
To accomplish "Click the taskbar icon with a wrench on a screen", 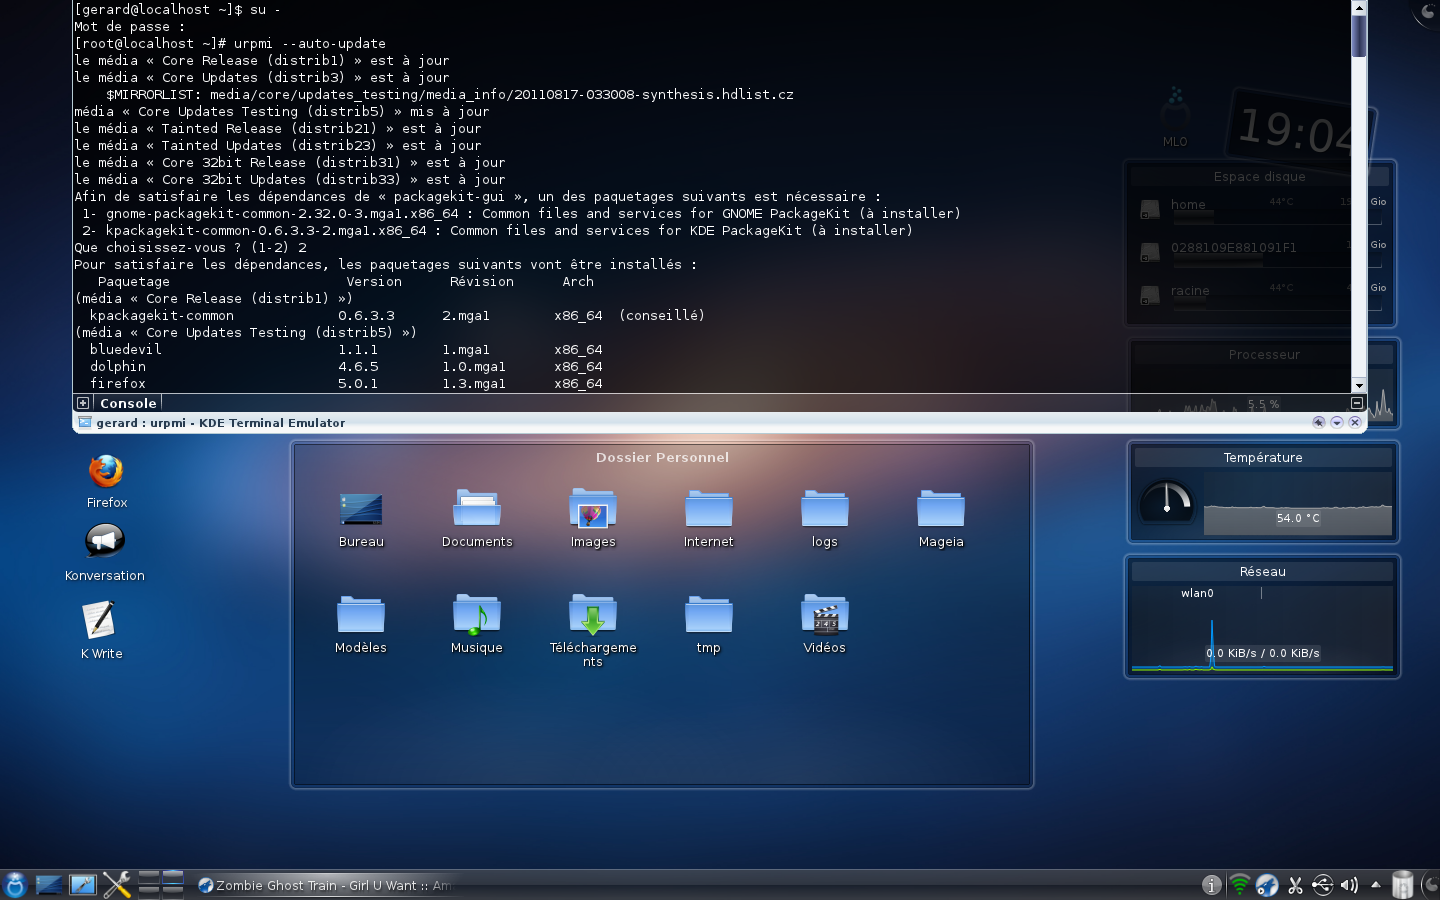I will click(83, 885).
